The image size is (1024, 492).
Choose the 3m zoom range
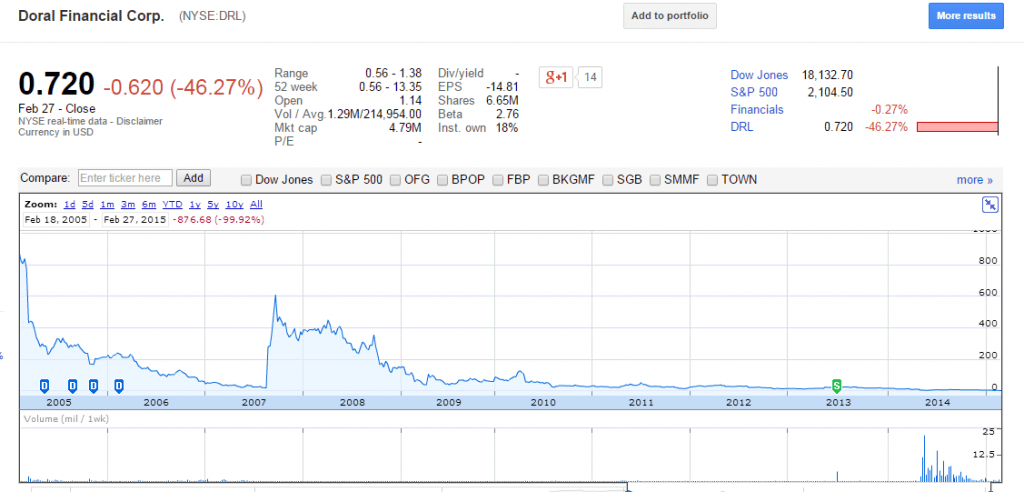tap(127, 205)
